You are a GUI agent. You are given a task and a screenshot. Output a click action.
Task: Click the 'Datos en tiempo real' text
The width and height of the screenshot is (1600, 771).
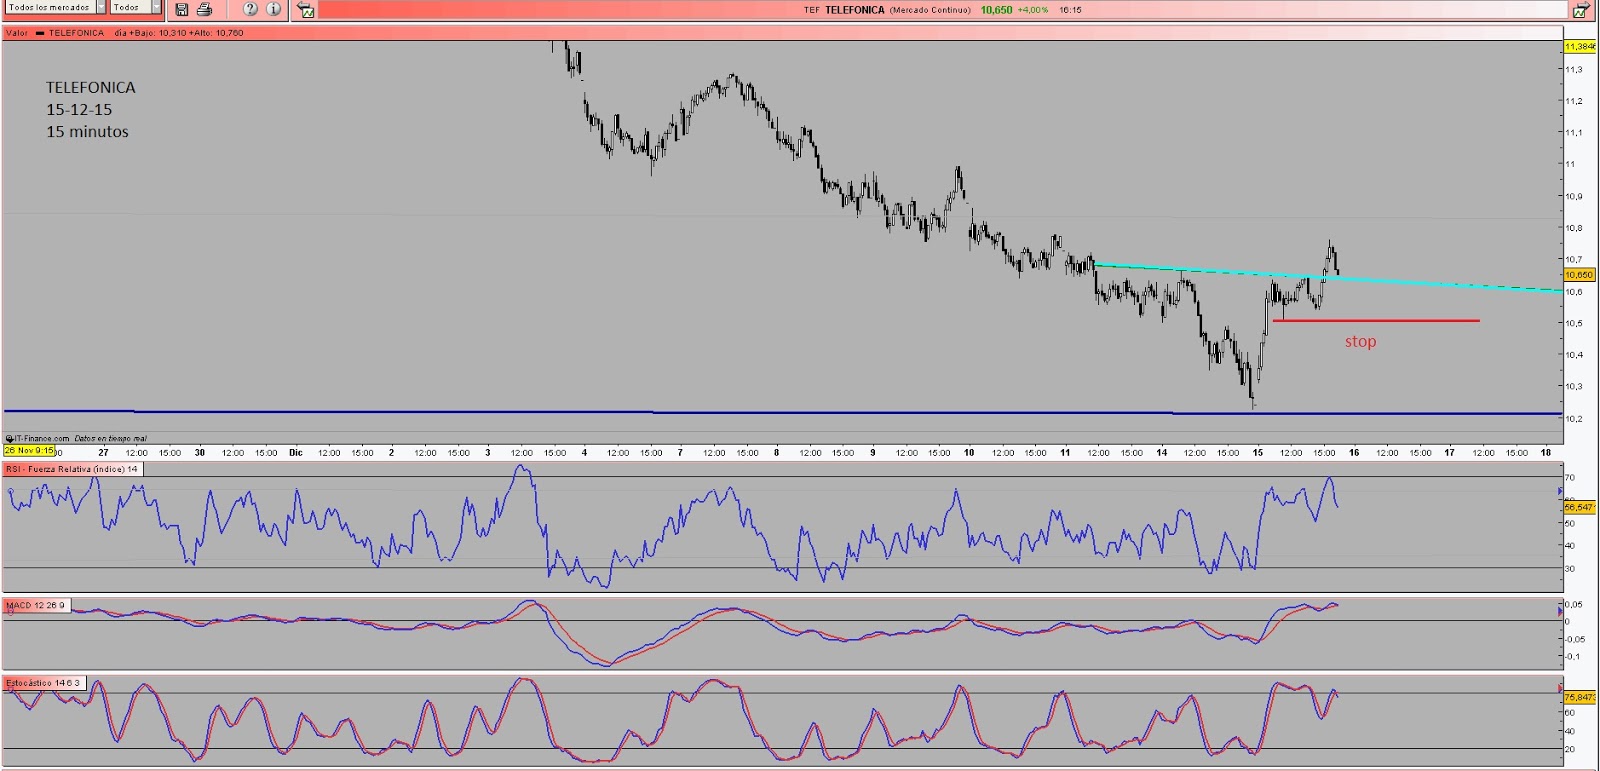pos(110,438)
